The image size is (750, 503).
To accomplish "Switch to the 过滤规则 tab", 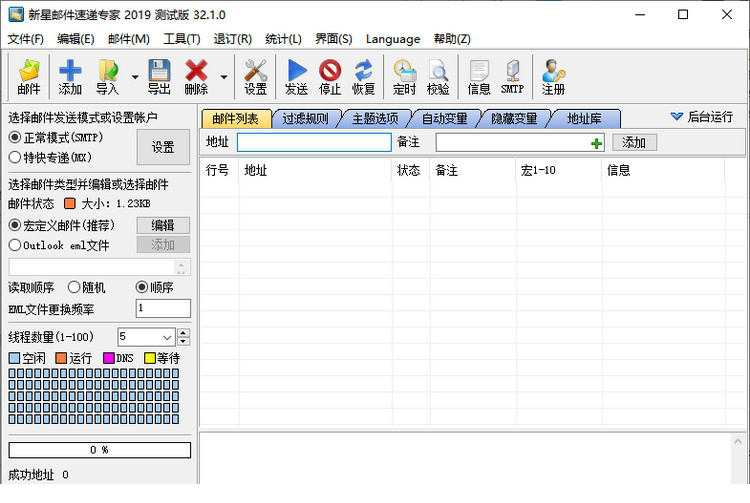I will pos(306,119).
